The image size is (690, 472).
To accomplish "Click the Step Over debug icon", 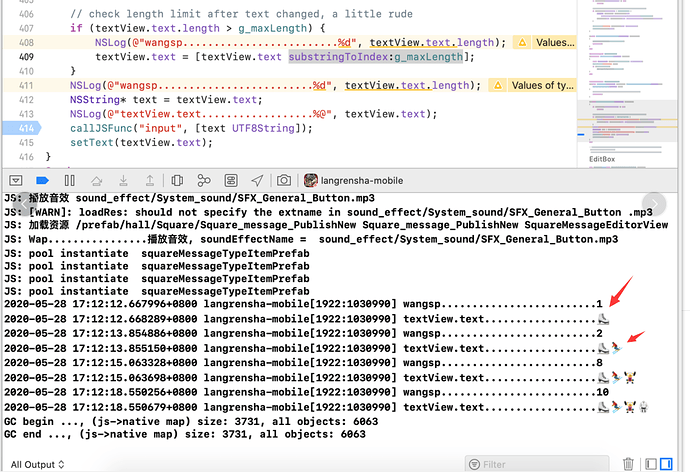I will click(x=96, y=180).
